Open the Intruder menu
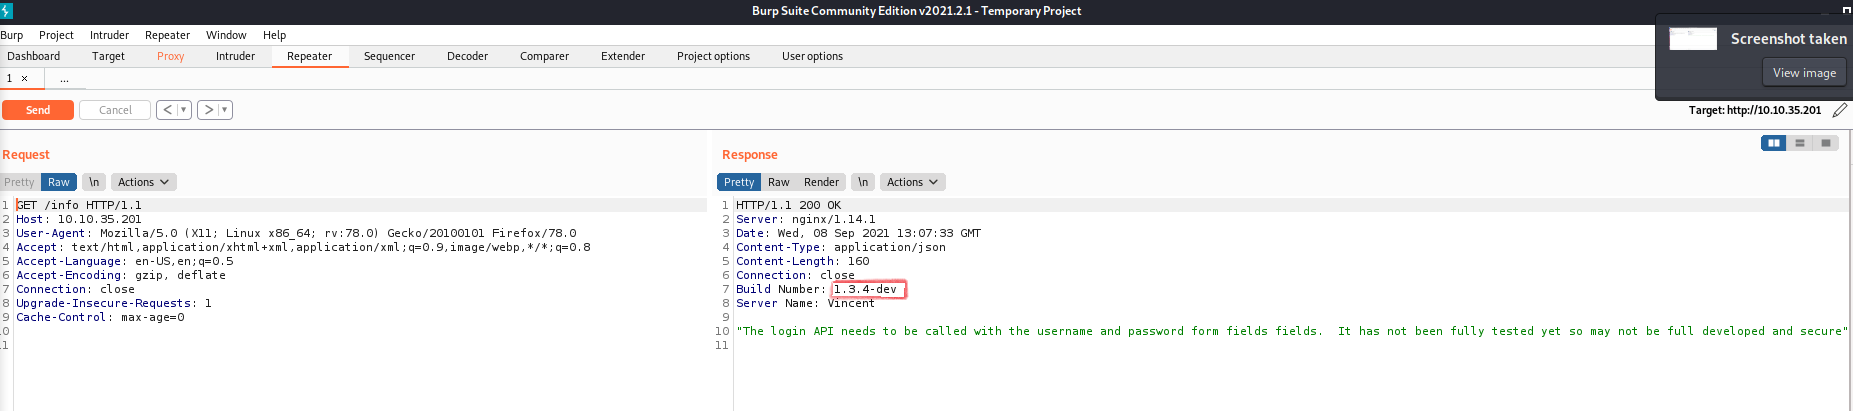This screenshot has width=1853, height=411. (109, 35)
